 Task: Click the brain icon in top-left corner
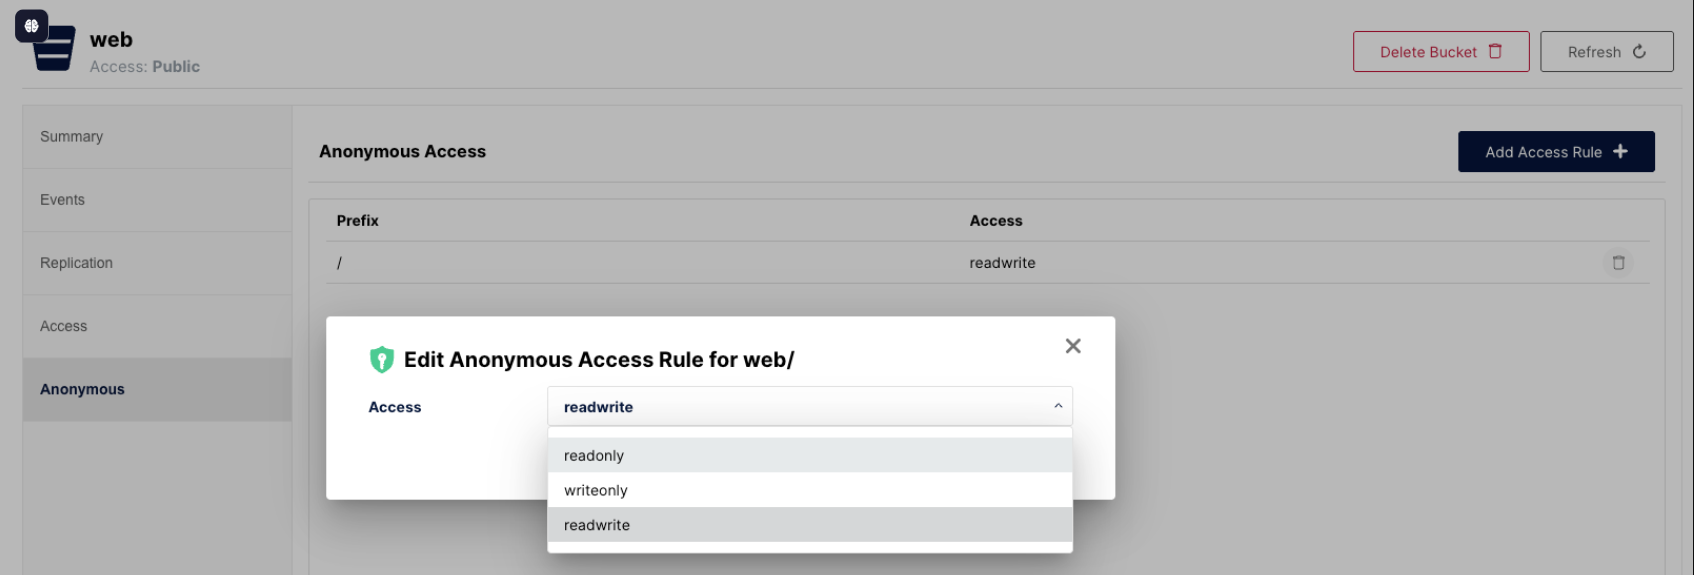tap(31, 26)
